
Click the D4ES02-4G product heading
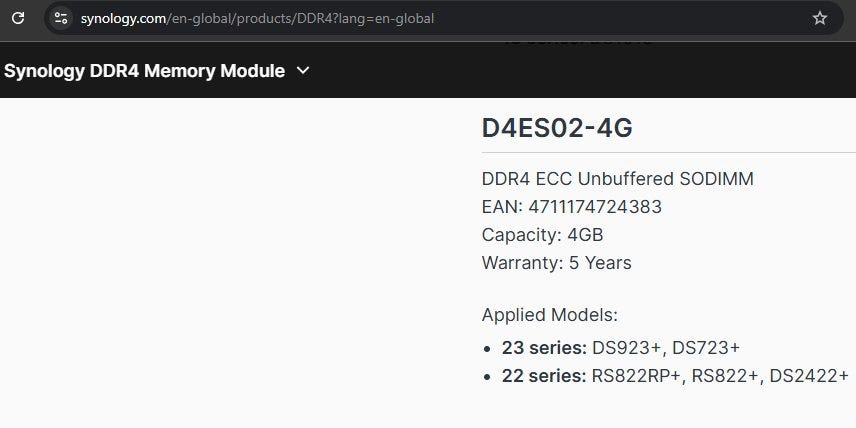[x=557, y=128]
